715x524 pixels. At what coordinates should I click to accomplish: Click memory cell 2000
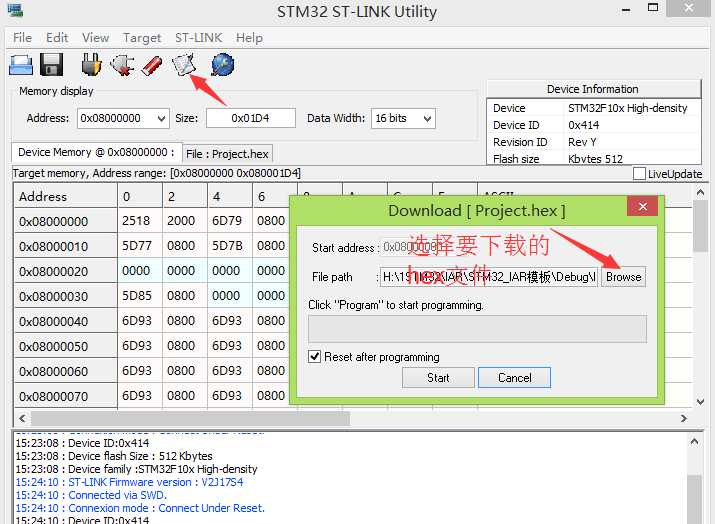185,221
